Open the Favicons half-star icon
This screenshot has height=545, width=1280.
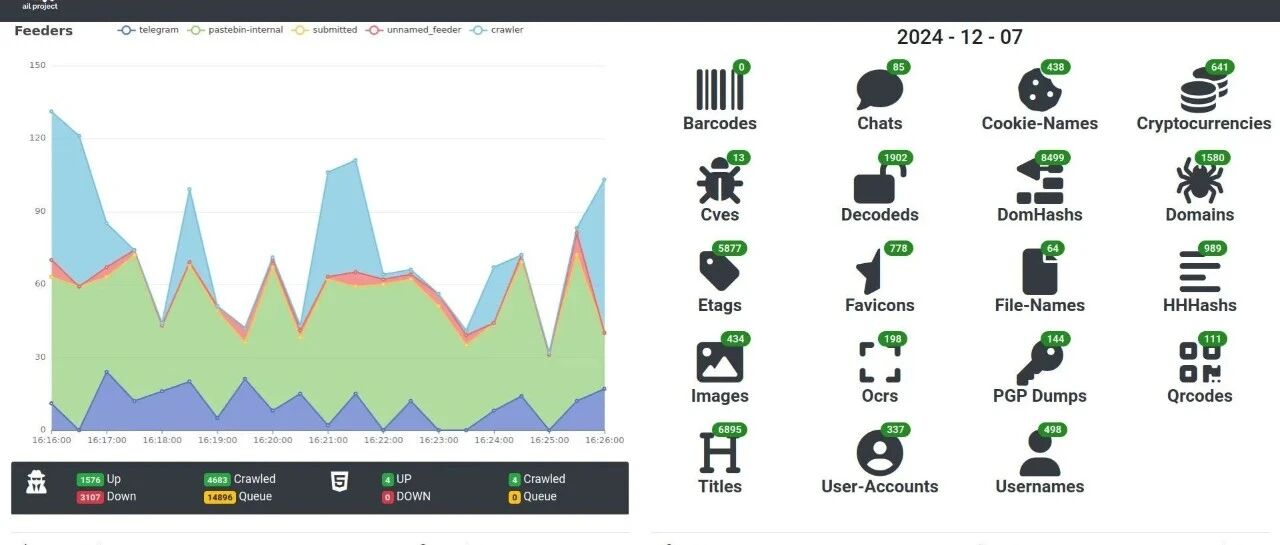click(x=872, y=272)
